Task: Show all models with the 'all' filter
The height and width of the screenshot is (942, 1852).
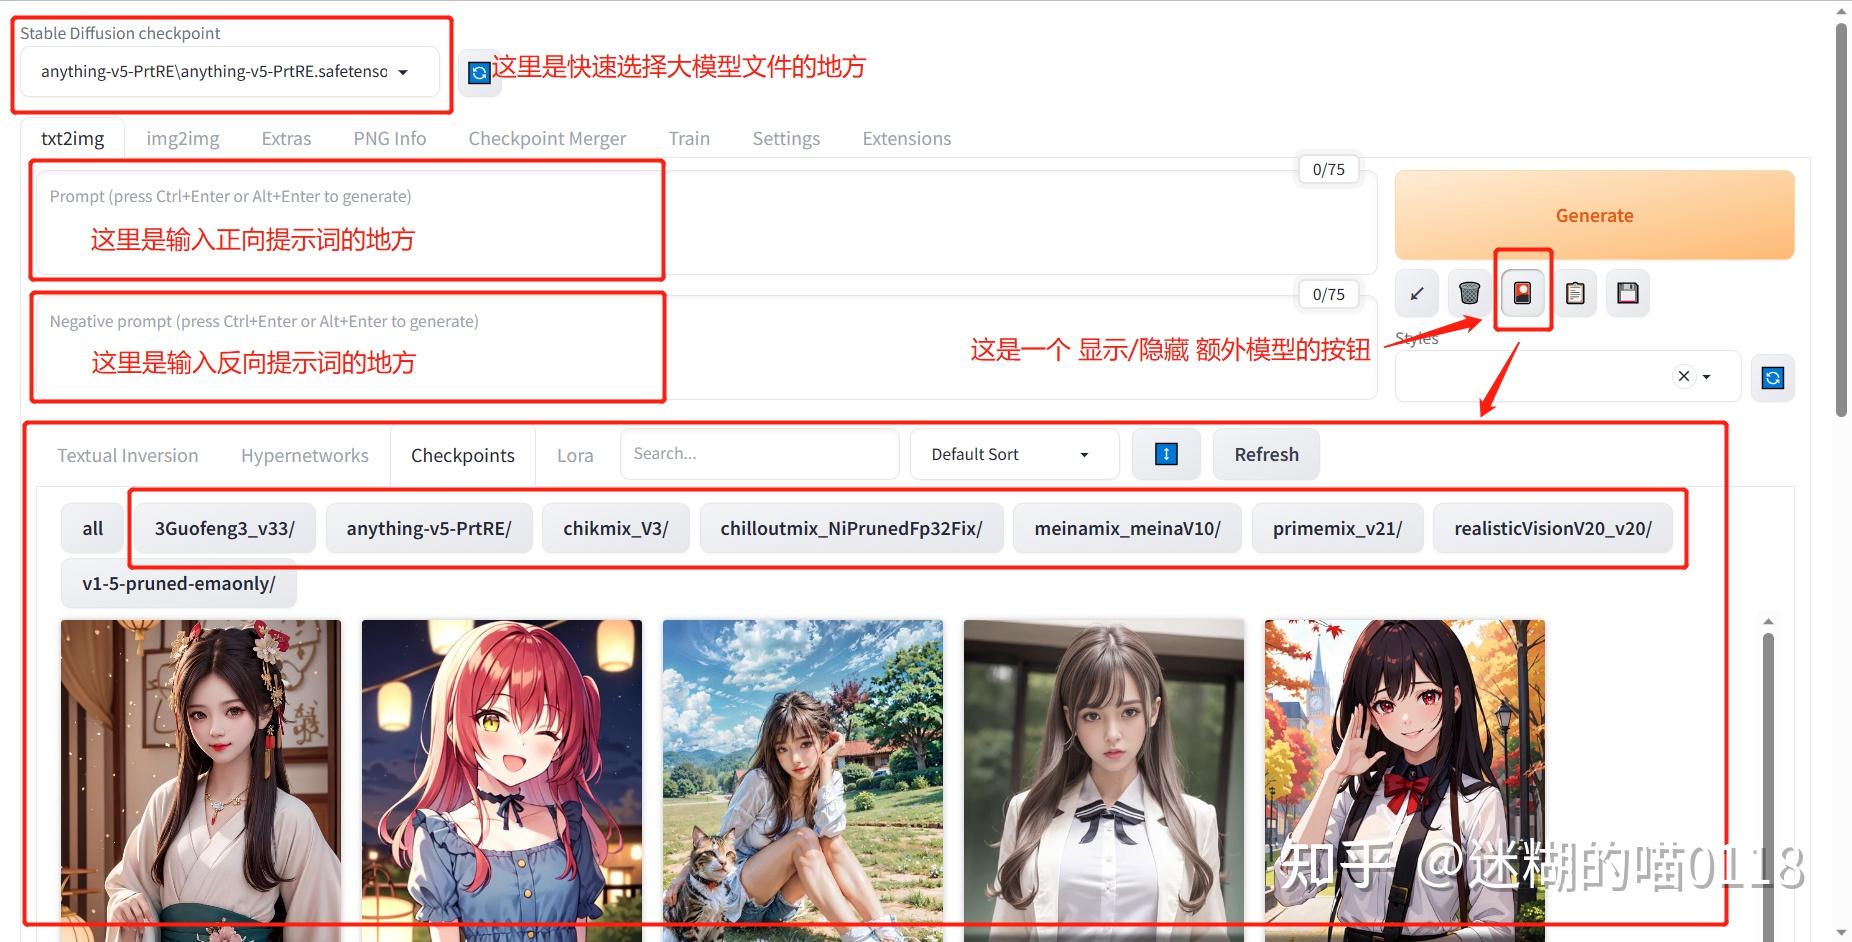Action: coord(92,528)
